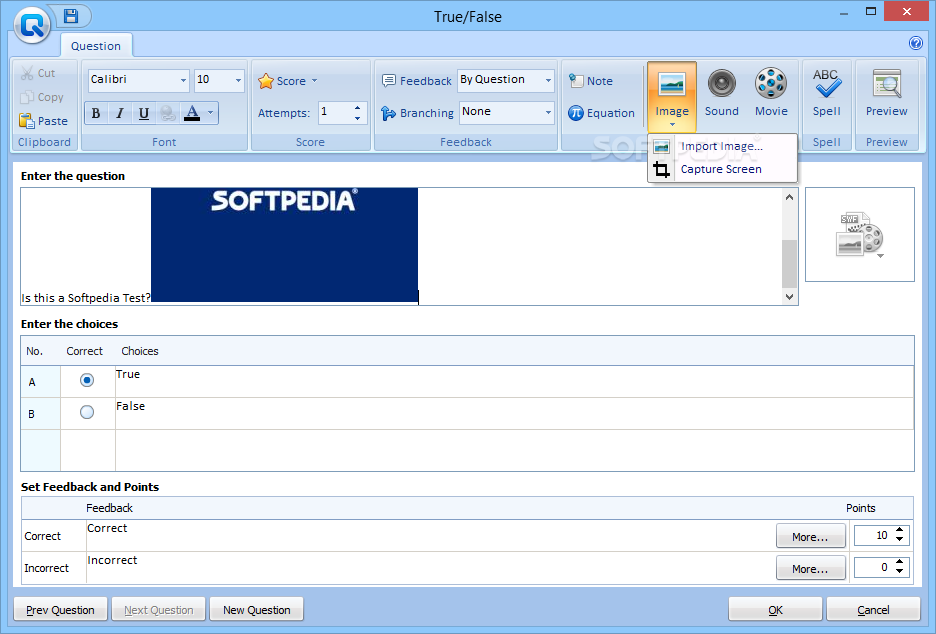Click the Capture Screen crop icon
This screenshot has height=634, width=936.
coord(661,170)
